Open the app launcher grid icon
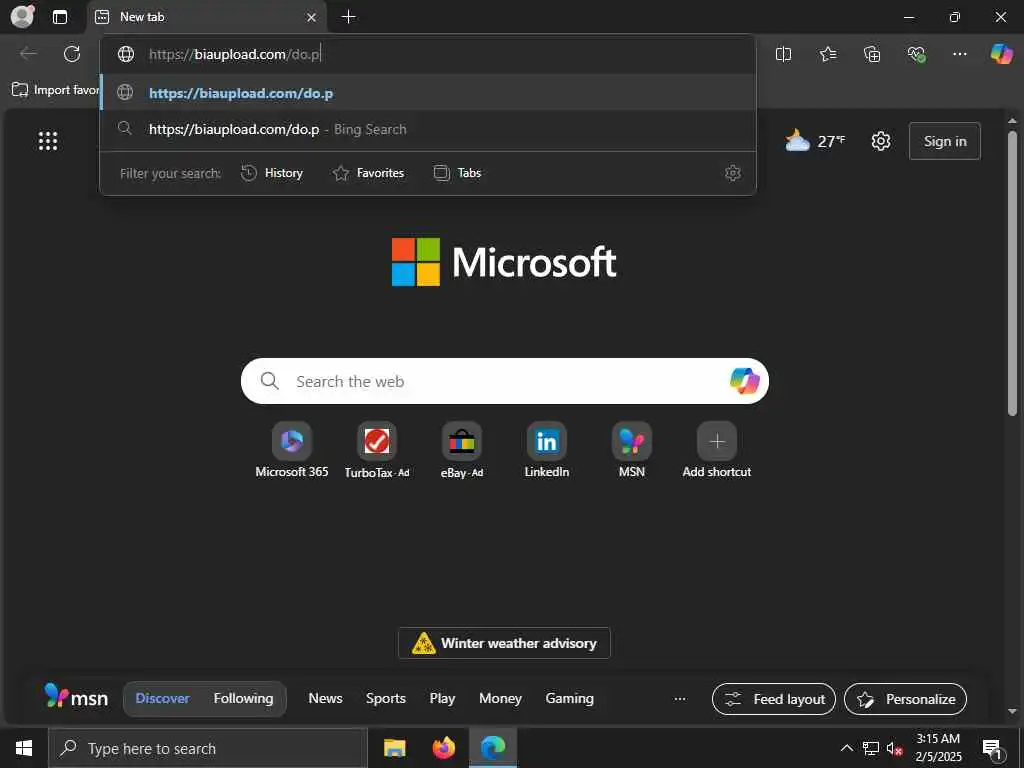 48,141
